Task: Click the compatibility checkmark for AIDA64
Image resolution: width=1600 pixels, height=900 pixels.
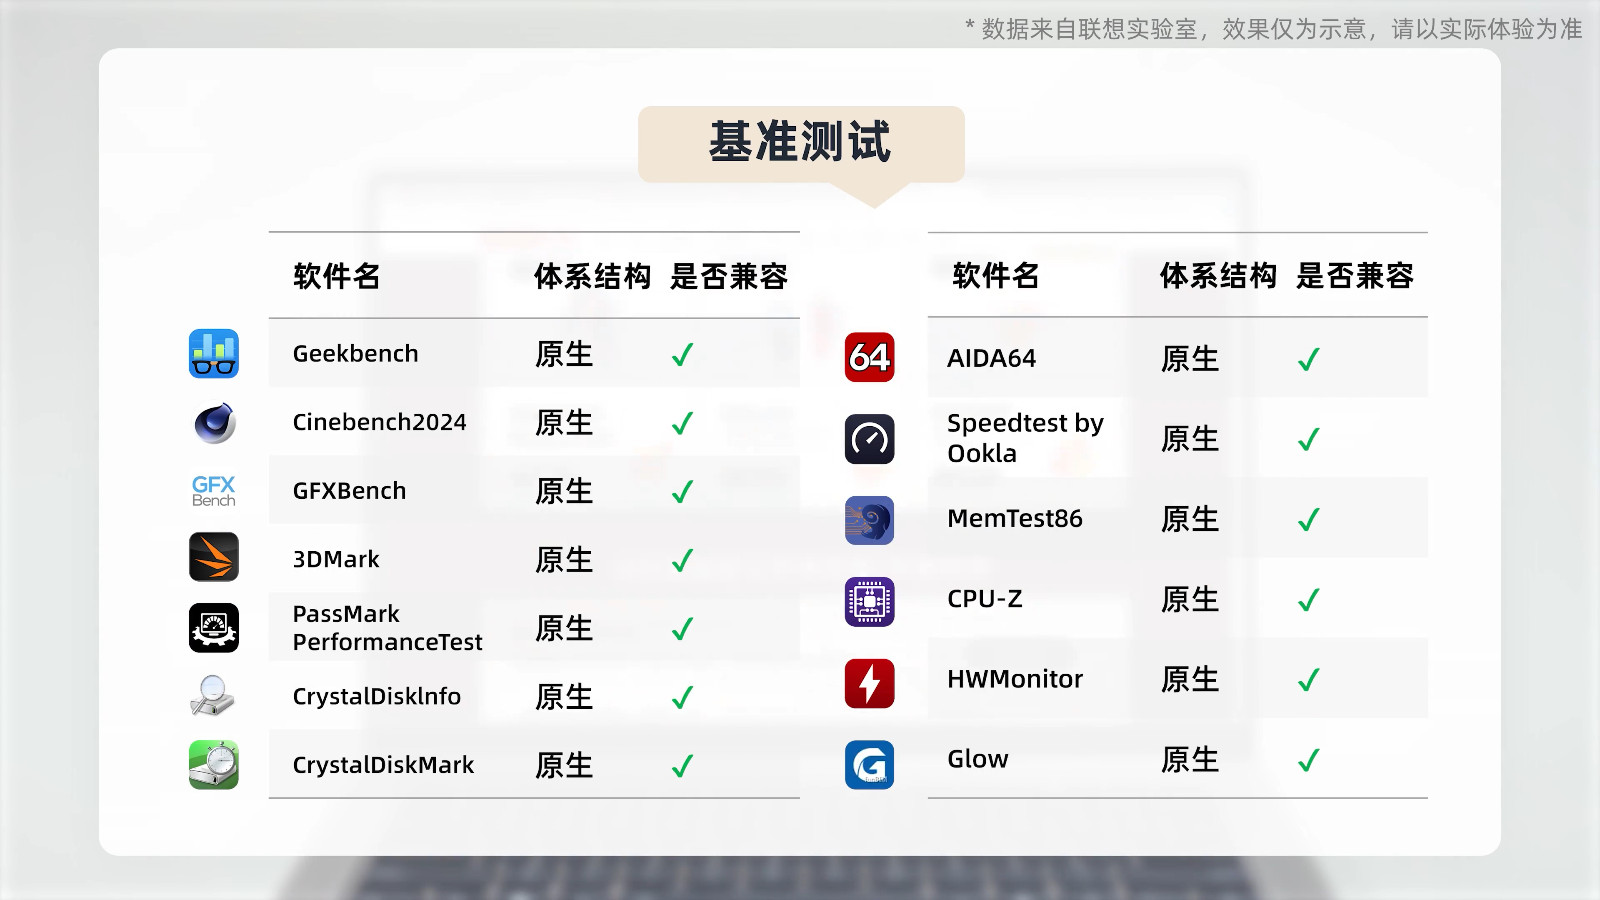Action: (1309, 359)
